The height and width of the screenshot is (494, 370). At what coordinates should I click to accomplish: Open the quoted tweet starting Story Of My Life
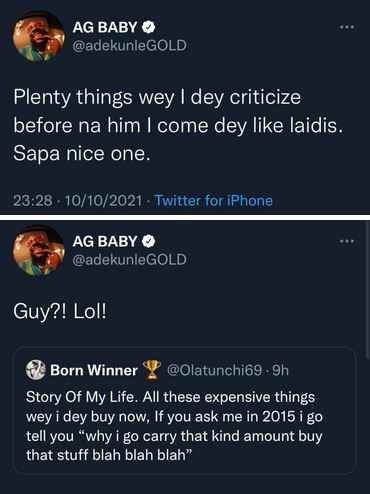tap(185, 410)
